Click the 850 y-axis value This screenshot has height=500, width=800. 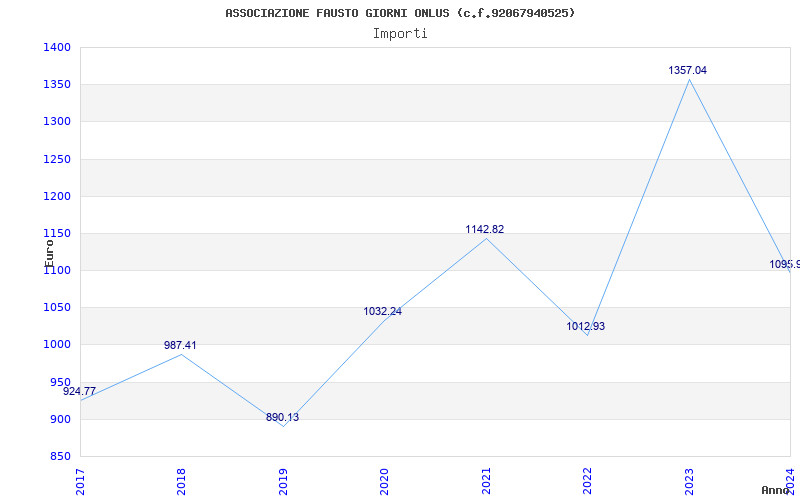pos(60,457)
